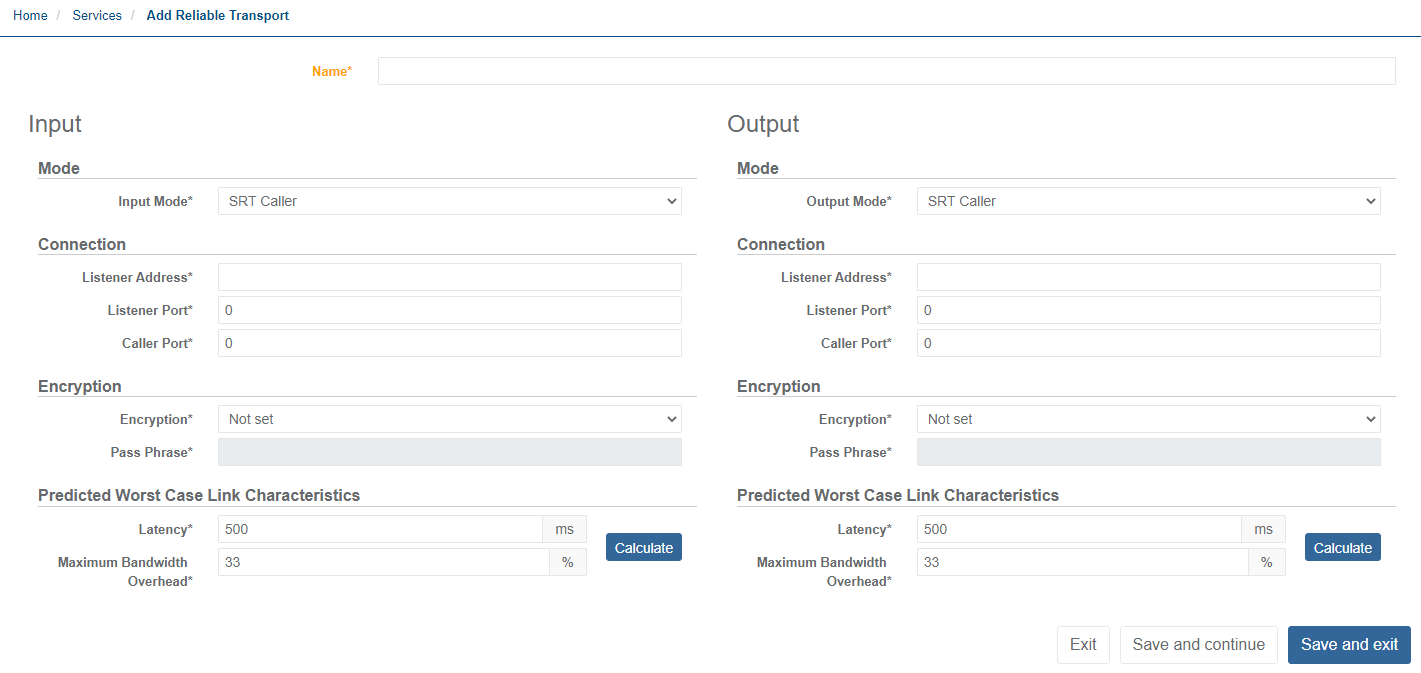Click the Input Listener Address field
Image resolution: width=1421 pixels, height=673 pixels.
pos(449,277)
